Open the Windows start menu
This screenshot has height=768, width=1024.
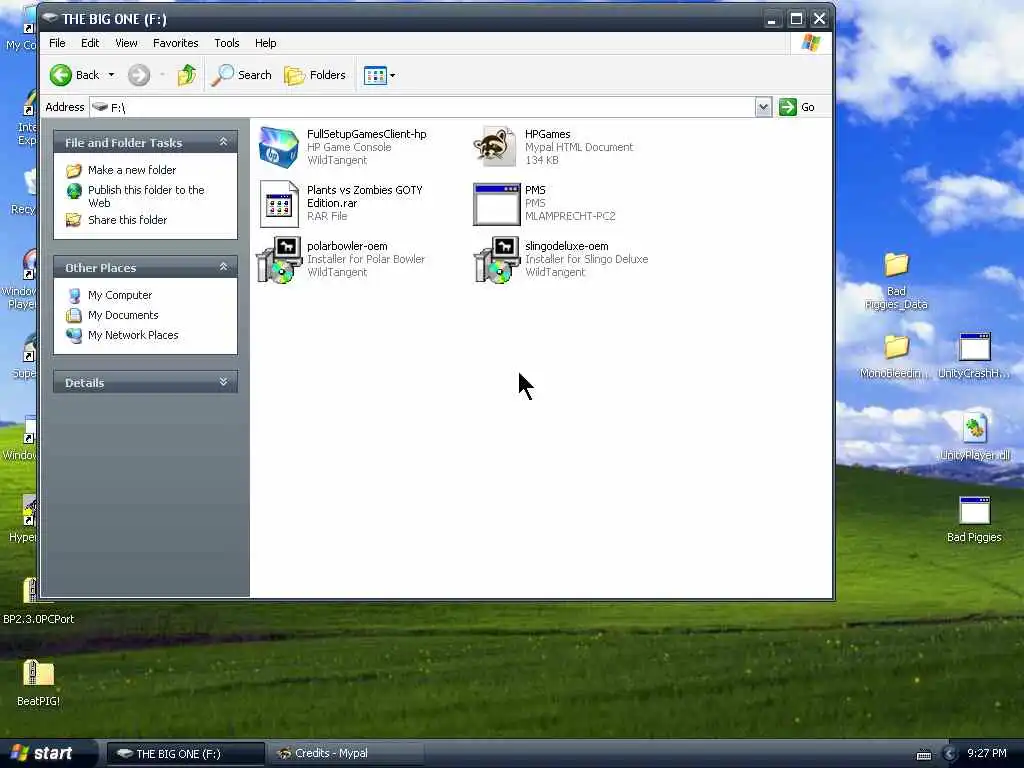47,753
